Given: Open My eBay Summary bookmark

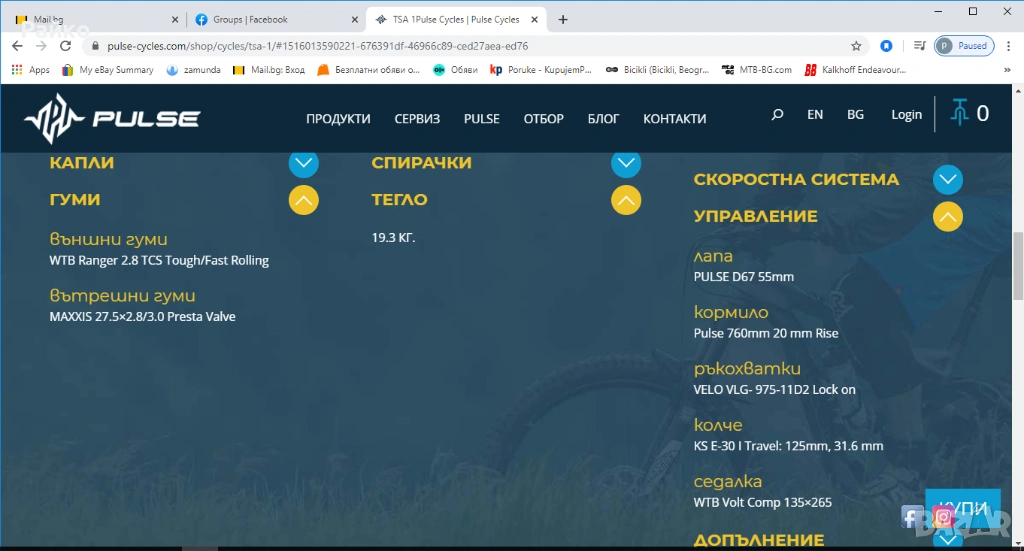Looking at the screenshot, I should [x=108, y=70].
